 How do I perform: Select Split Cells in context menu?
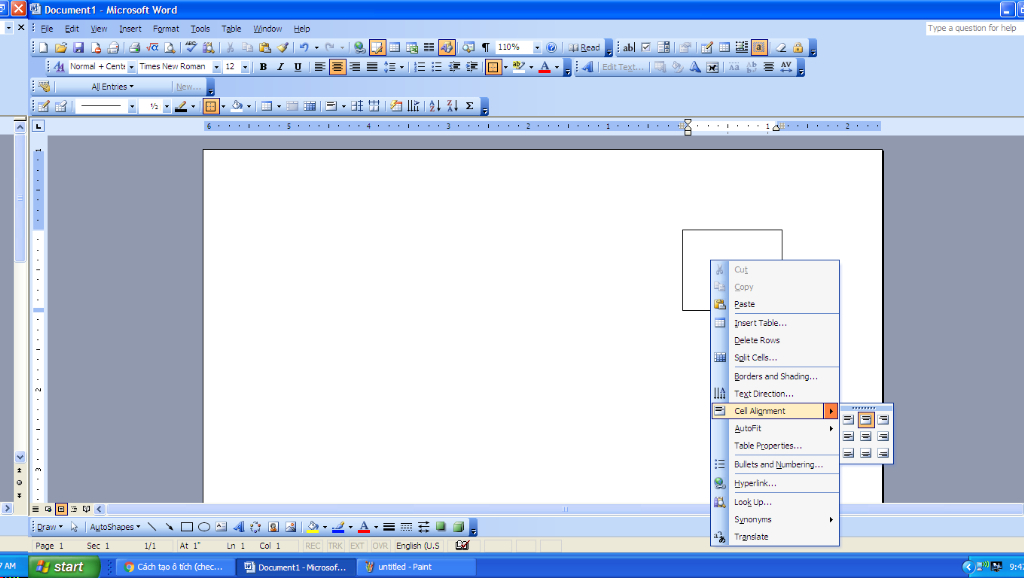point(775,358)
